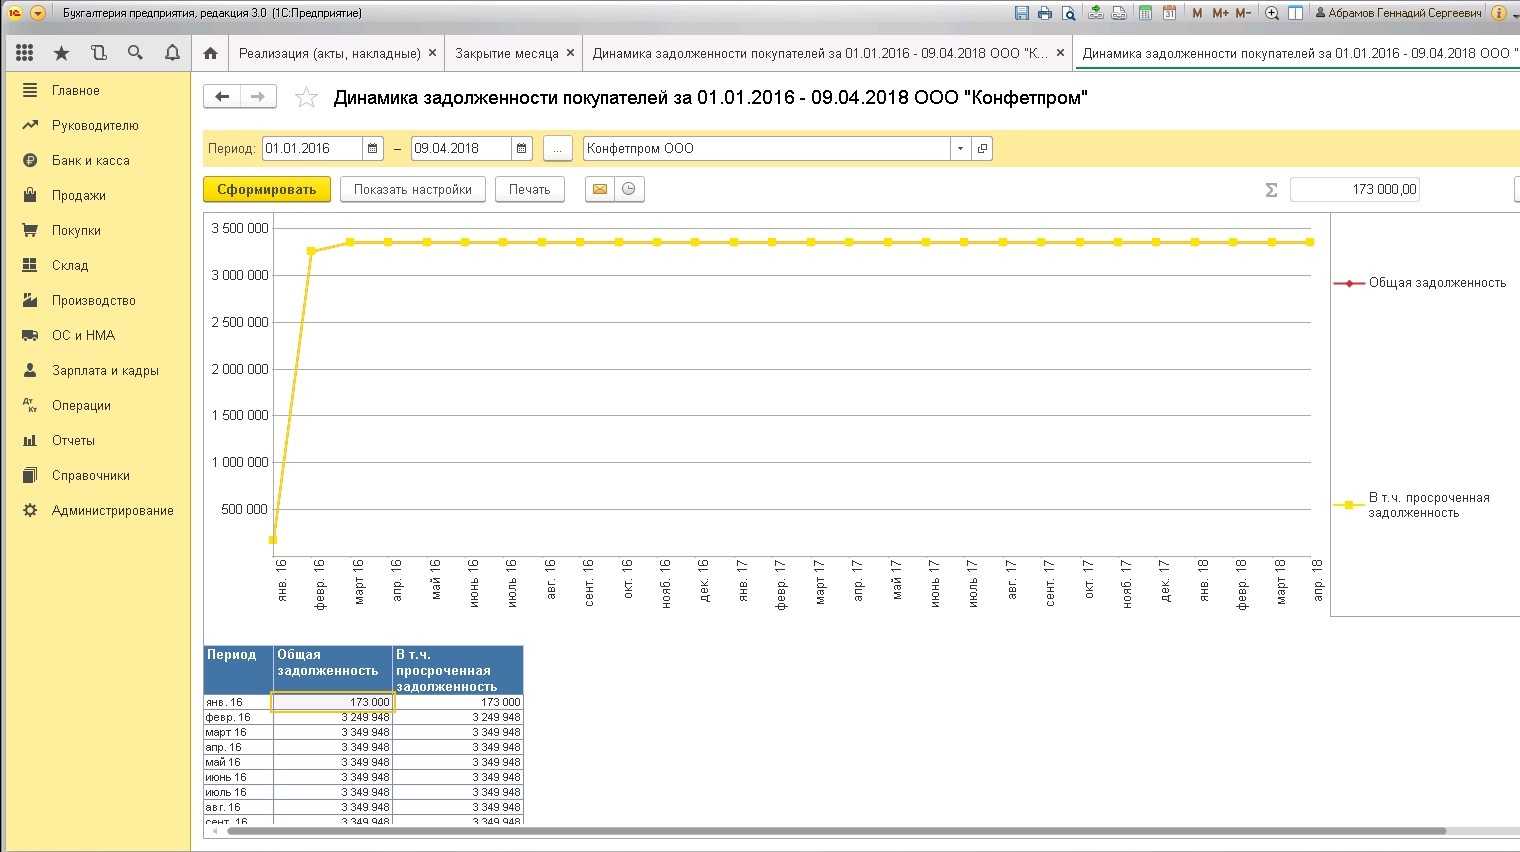Open print preview icon in title bar
This screenshot has width=1520, height=852.
(x=1069, y=13)
